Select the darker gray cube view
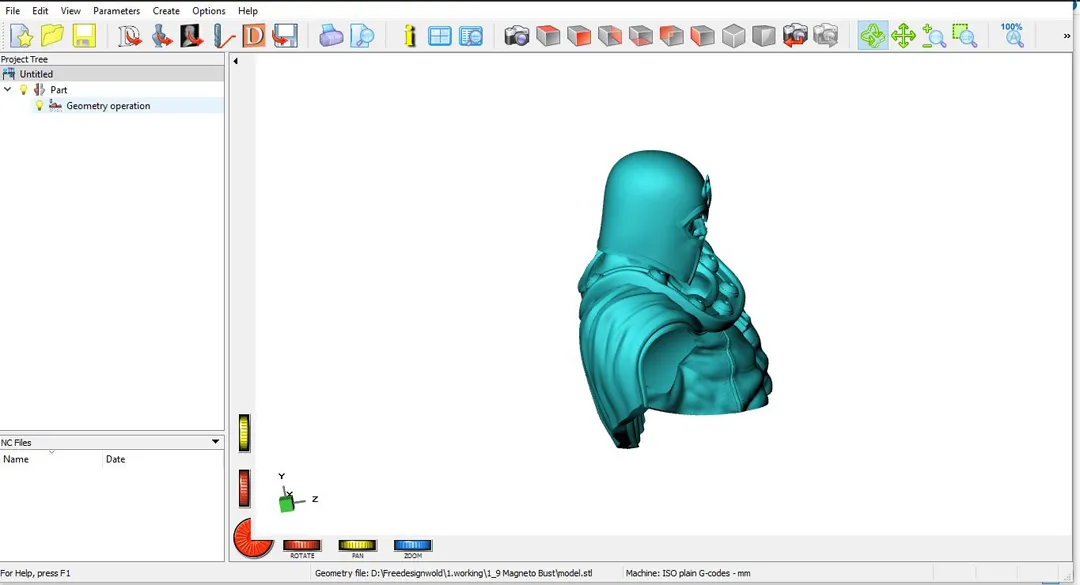 [764, 36]
